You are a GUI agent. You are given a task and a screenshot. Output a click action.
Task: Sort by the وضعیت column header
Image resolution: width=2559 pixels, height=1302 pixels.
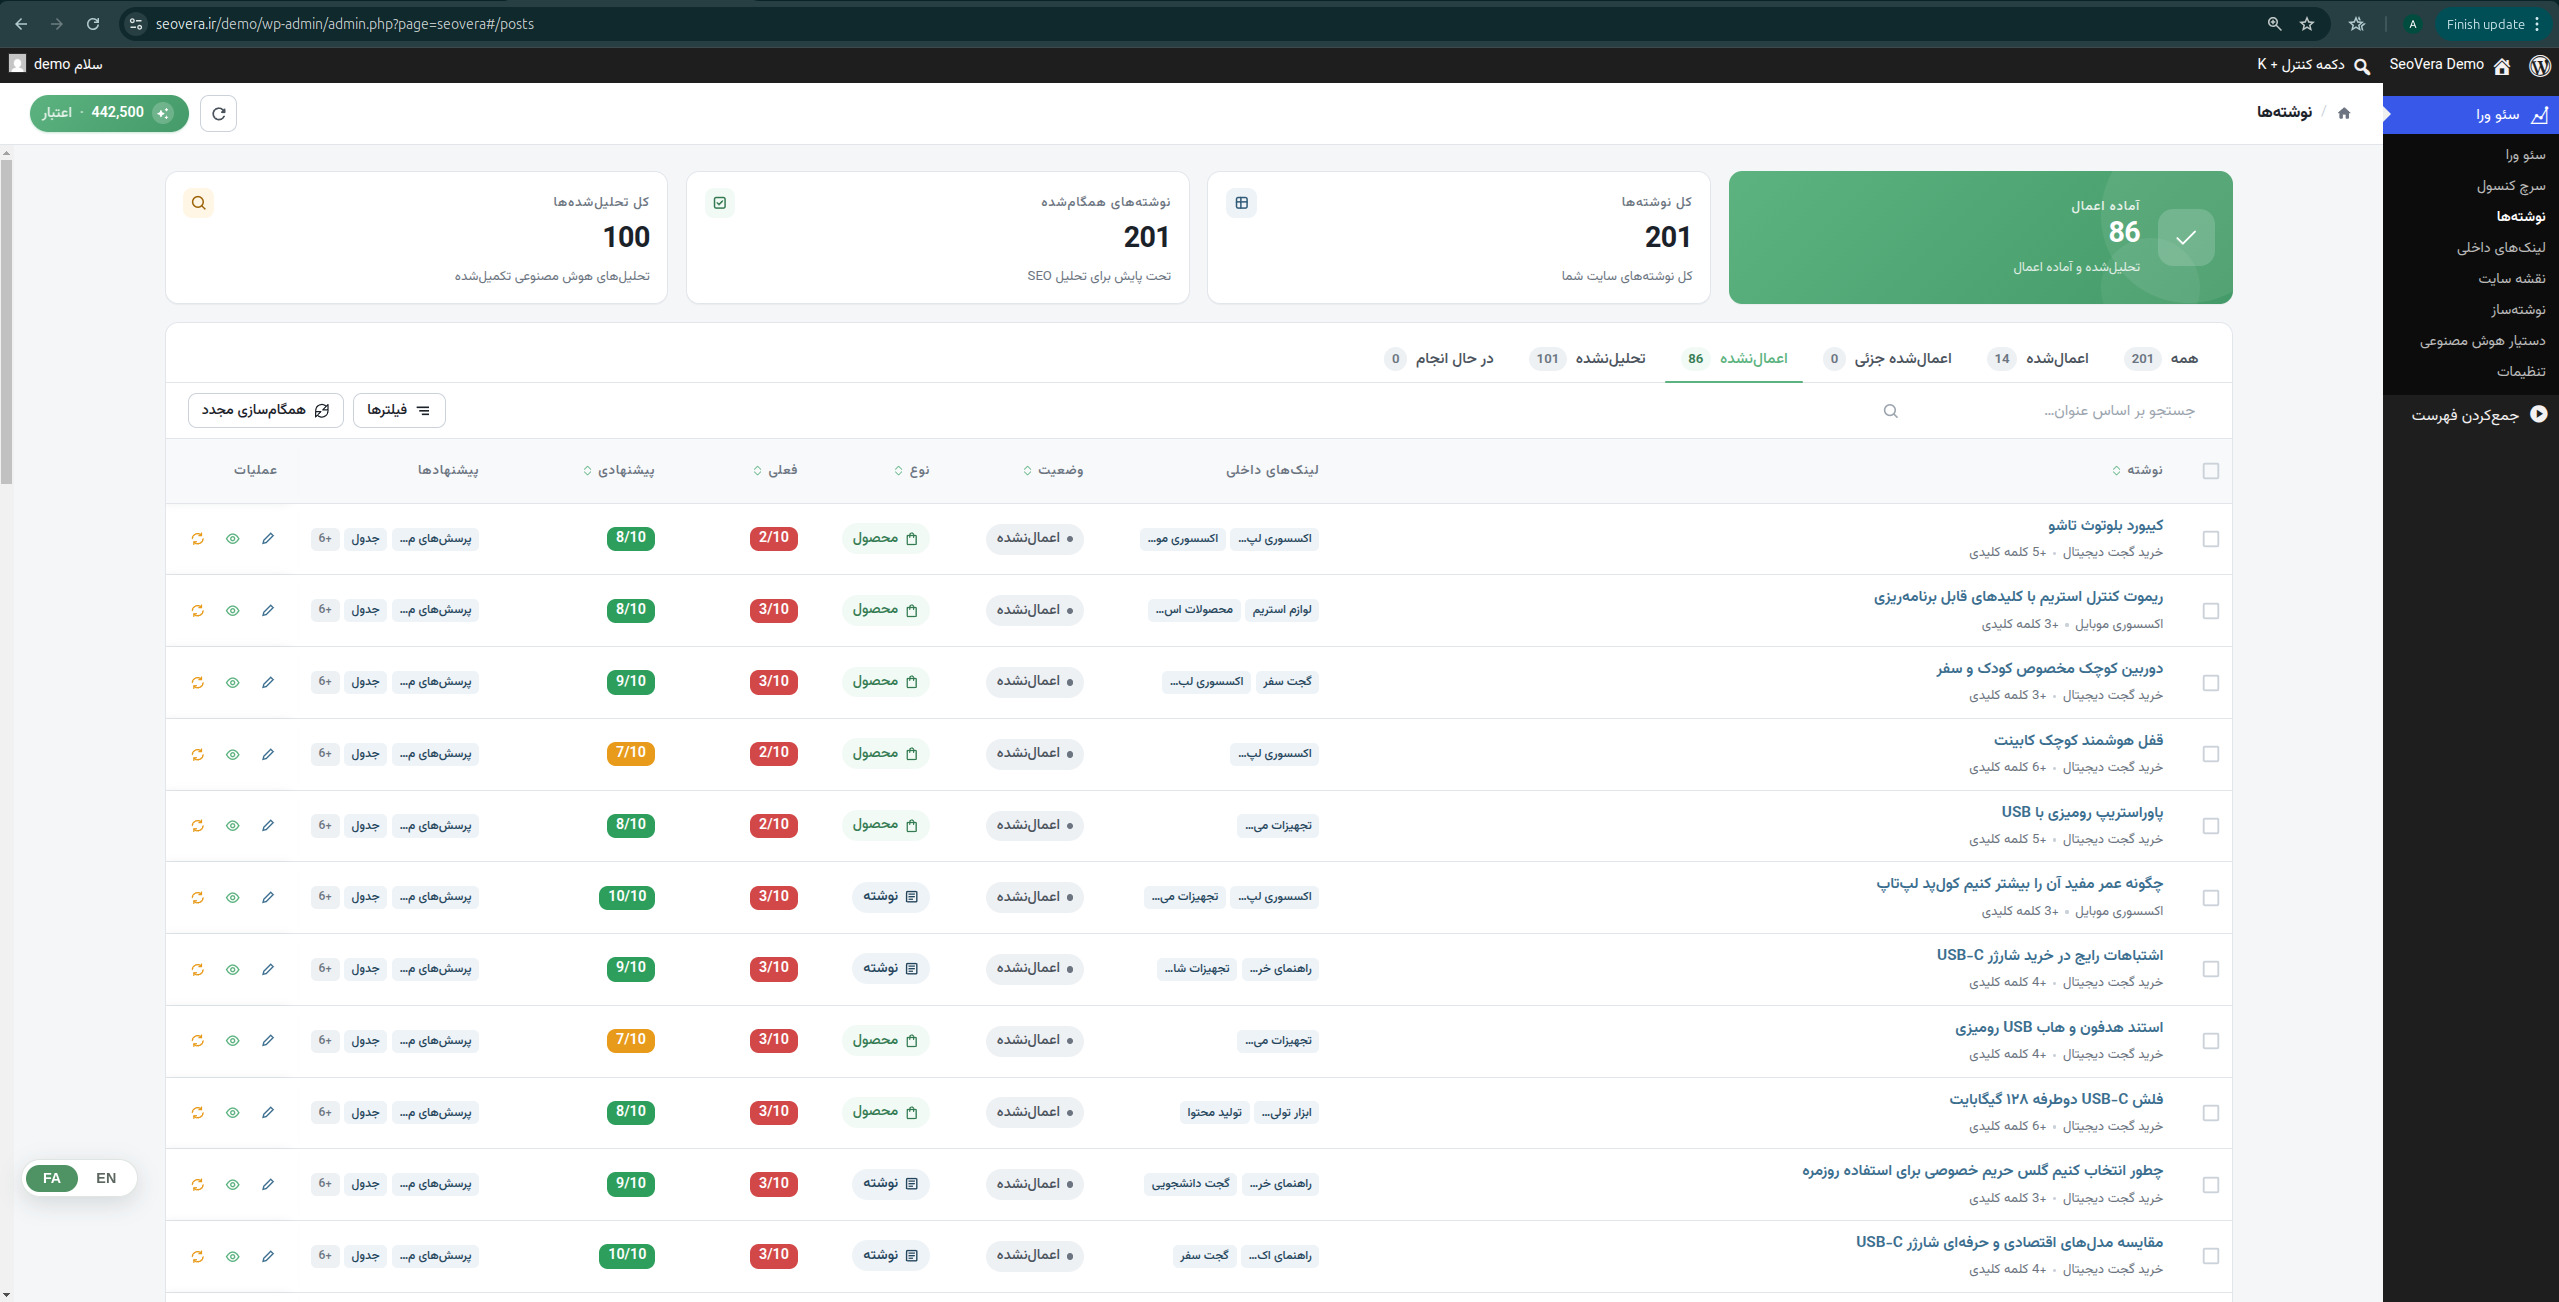coord(1053,470)
